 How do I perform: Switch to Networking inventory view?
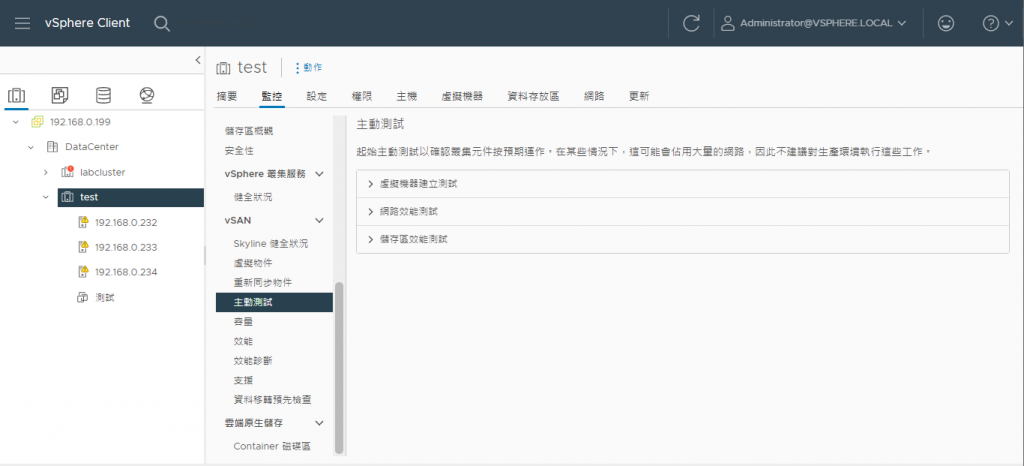pyautogui.click(x=147, y=96)
